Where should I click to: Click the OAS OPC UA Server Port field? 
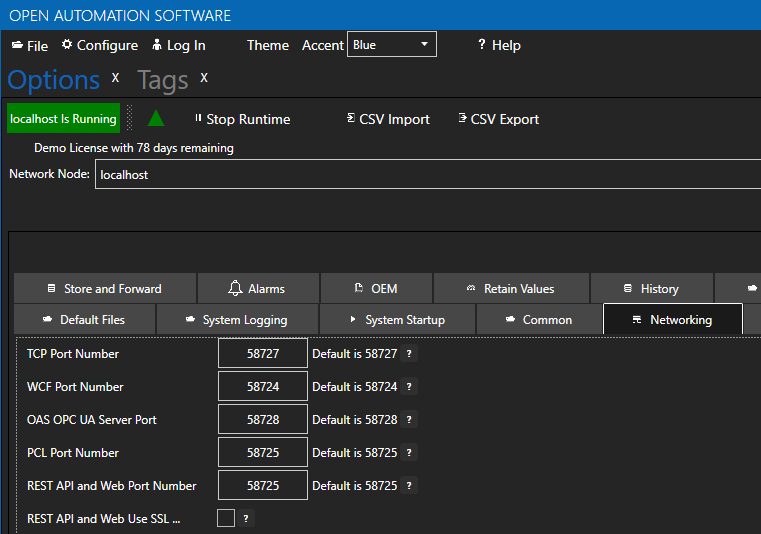tap(263, 419)
